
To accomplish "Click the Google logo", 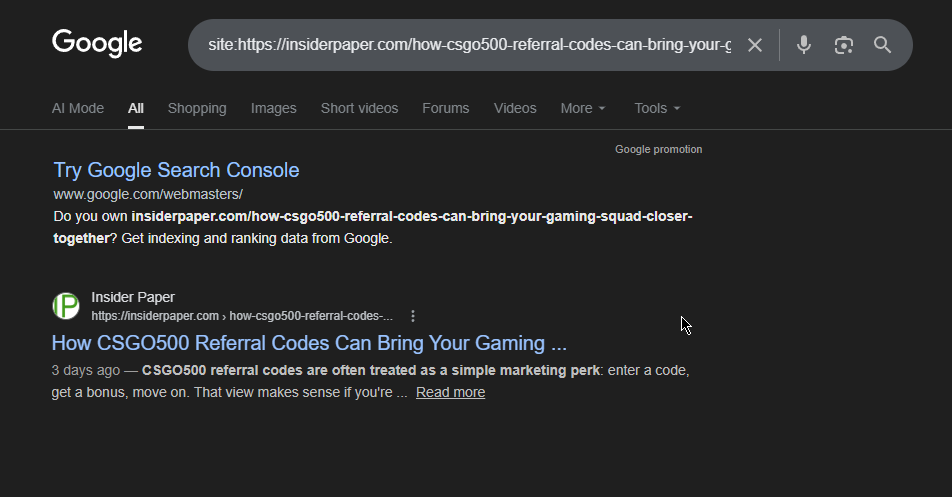I will click(97, 43).
